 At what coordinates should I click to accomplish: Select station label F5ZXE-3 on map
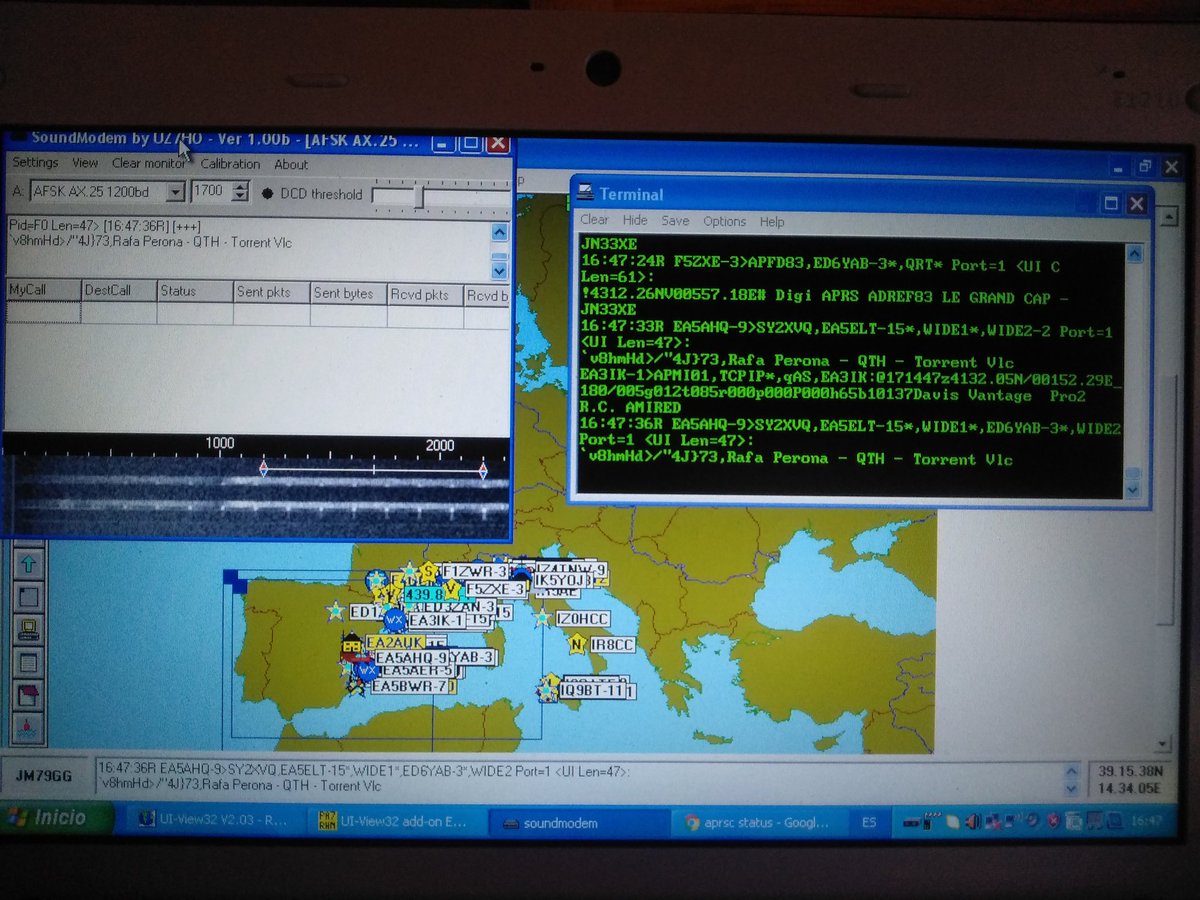tap(496, 589)
